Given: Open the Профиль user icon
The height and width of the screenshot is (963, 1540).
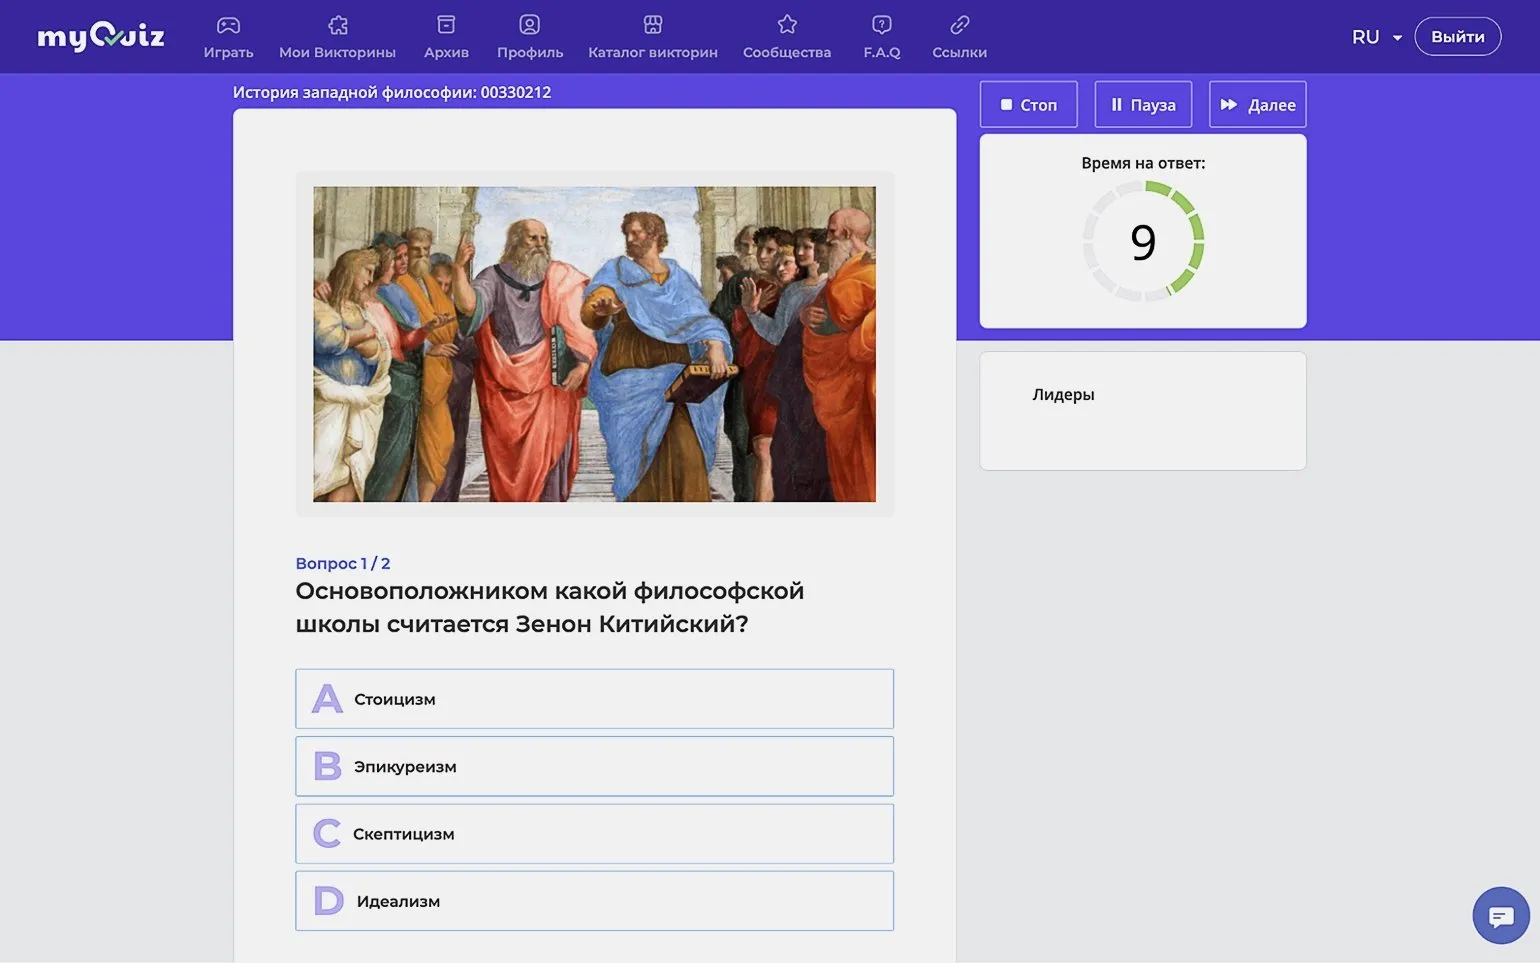Looking at the screenshot, I should (530, 25).
